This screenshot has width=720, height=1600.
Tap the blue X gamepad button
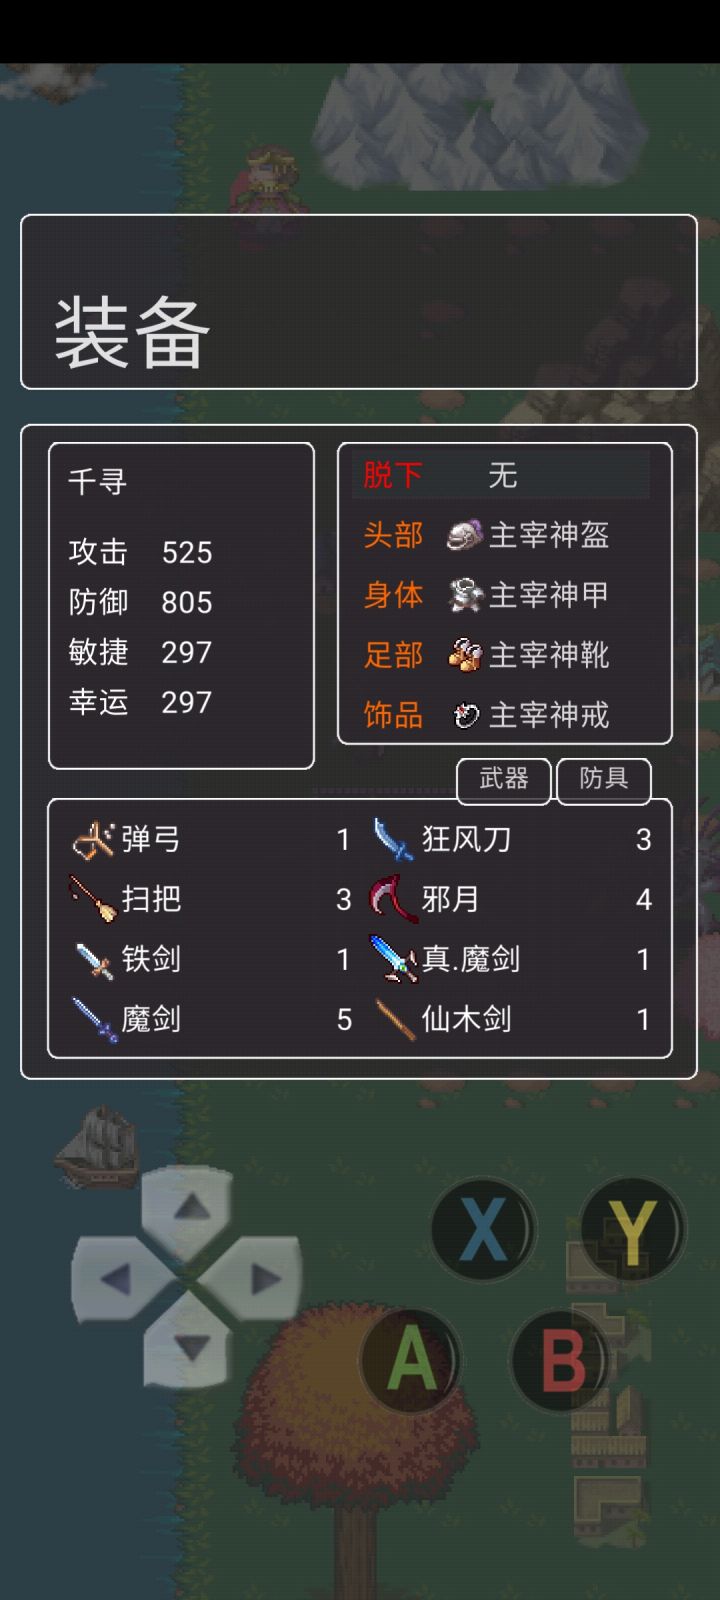point(484,1229)
